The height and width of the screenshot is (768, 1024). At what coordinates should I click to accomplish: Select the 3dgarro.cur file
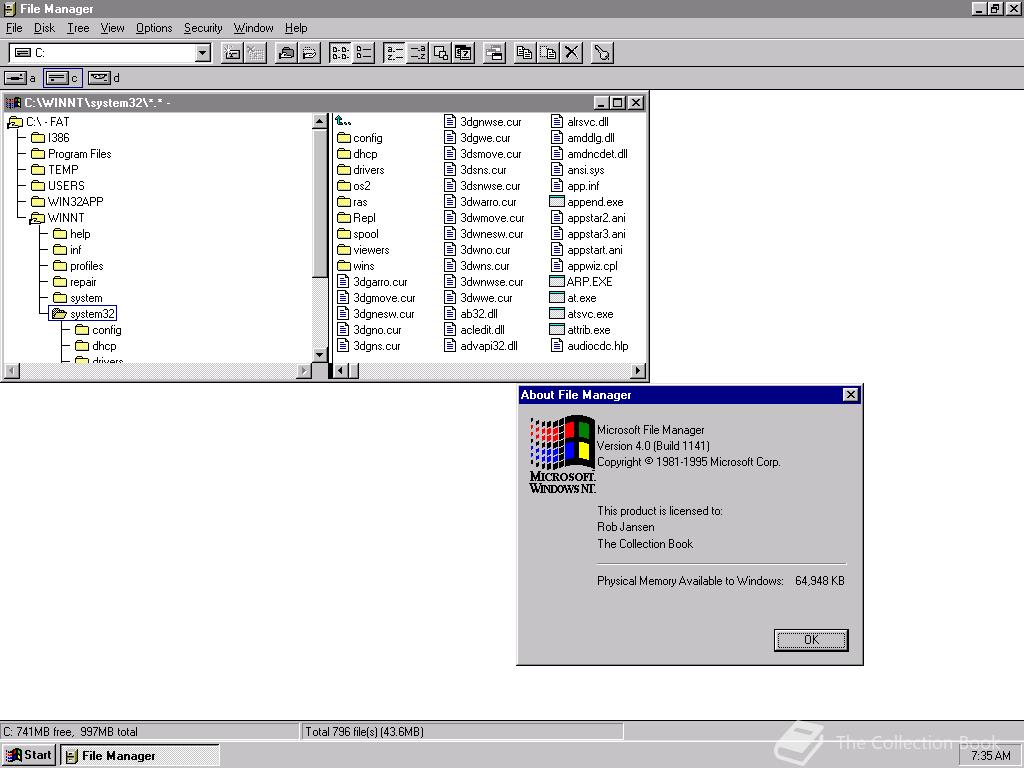[x=372, y=281]
